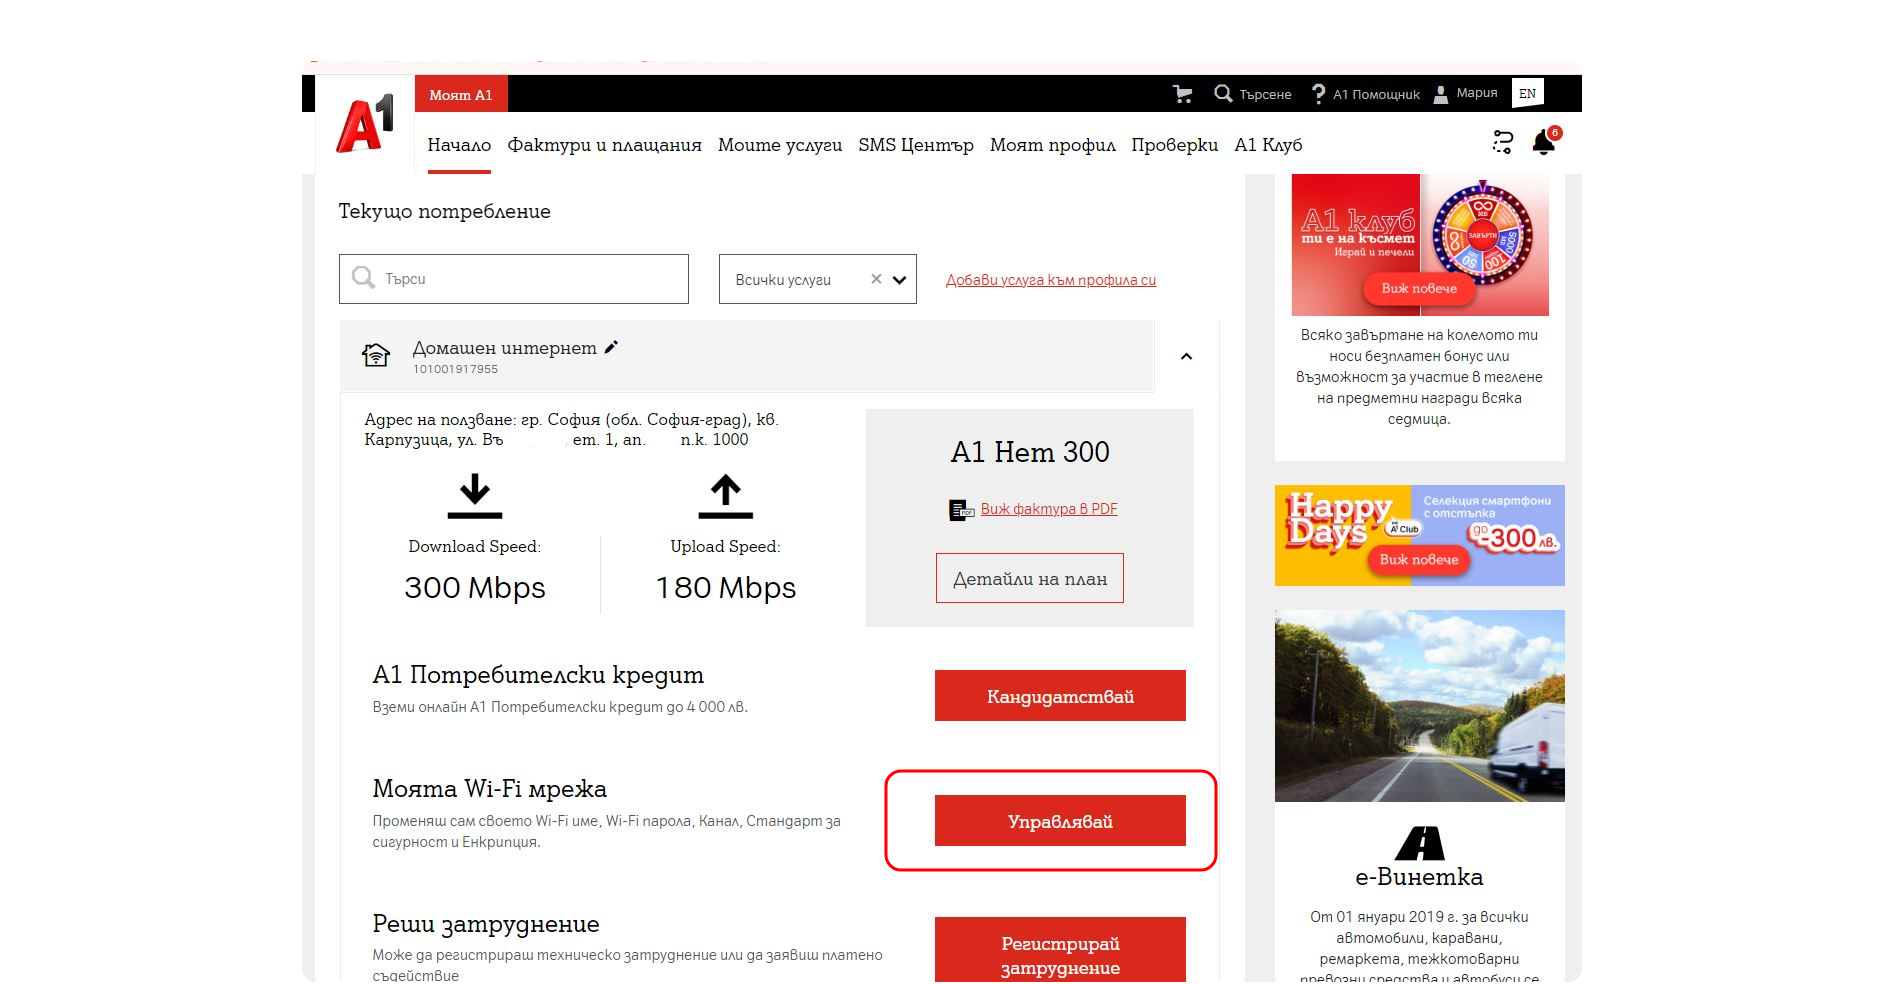Open the Всички услуги dropdown arrow
This screenshot has width=1896, height=984.
tap(899, 280)
